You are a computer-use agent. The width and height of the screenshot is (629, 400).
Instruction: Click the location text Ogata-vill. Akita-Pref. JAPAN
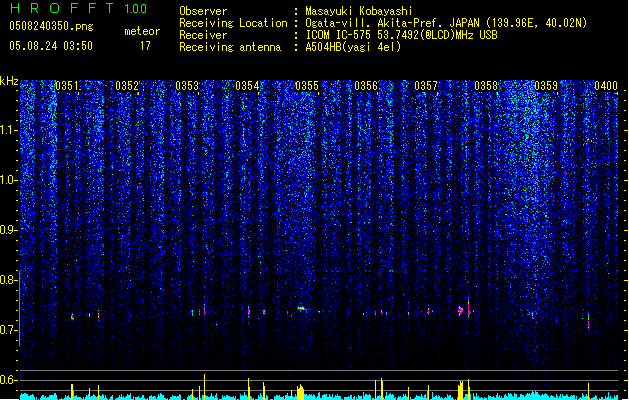click(x=392, y=23)
